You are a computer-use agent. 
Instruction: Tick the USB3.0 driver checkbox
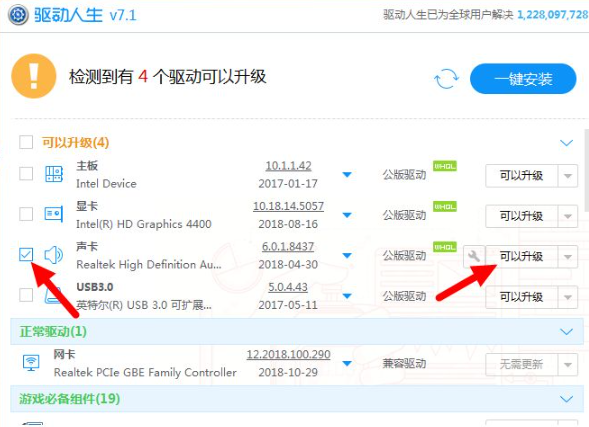26,295
